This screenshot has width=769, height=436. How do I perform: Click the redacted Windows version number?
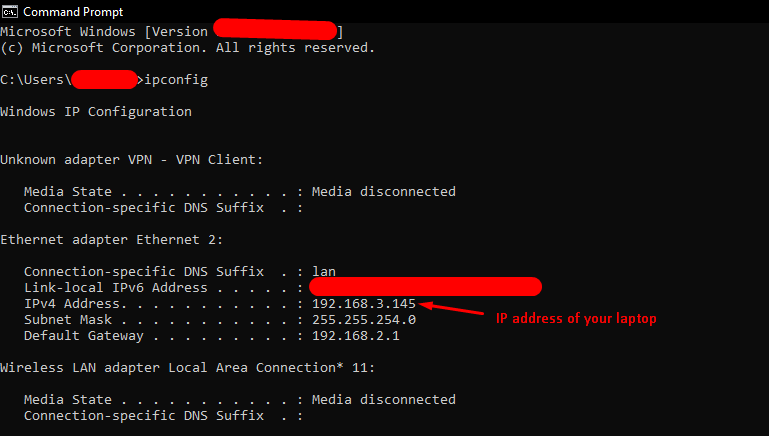274,30
